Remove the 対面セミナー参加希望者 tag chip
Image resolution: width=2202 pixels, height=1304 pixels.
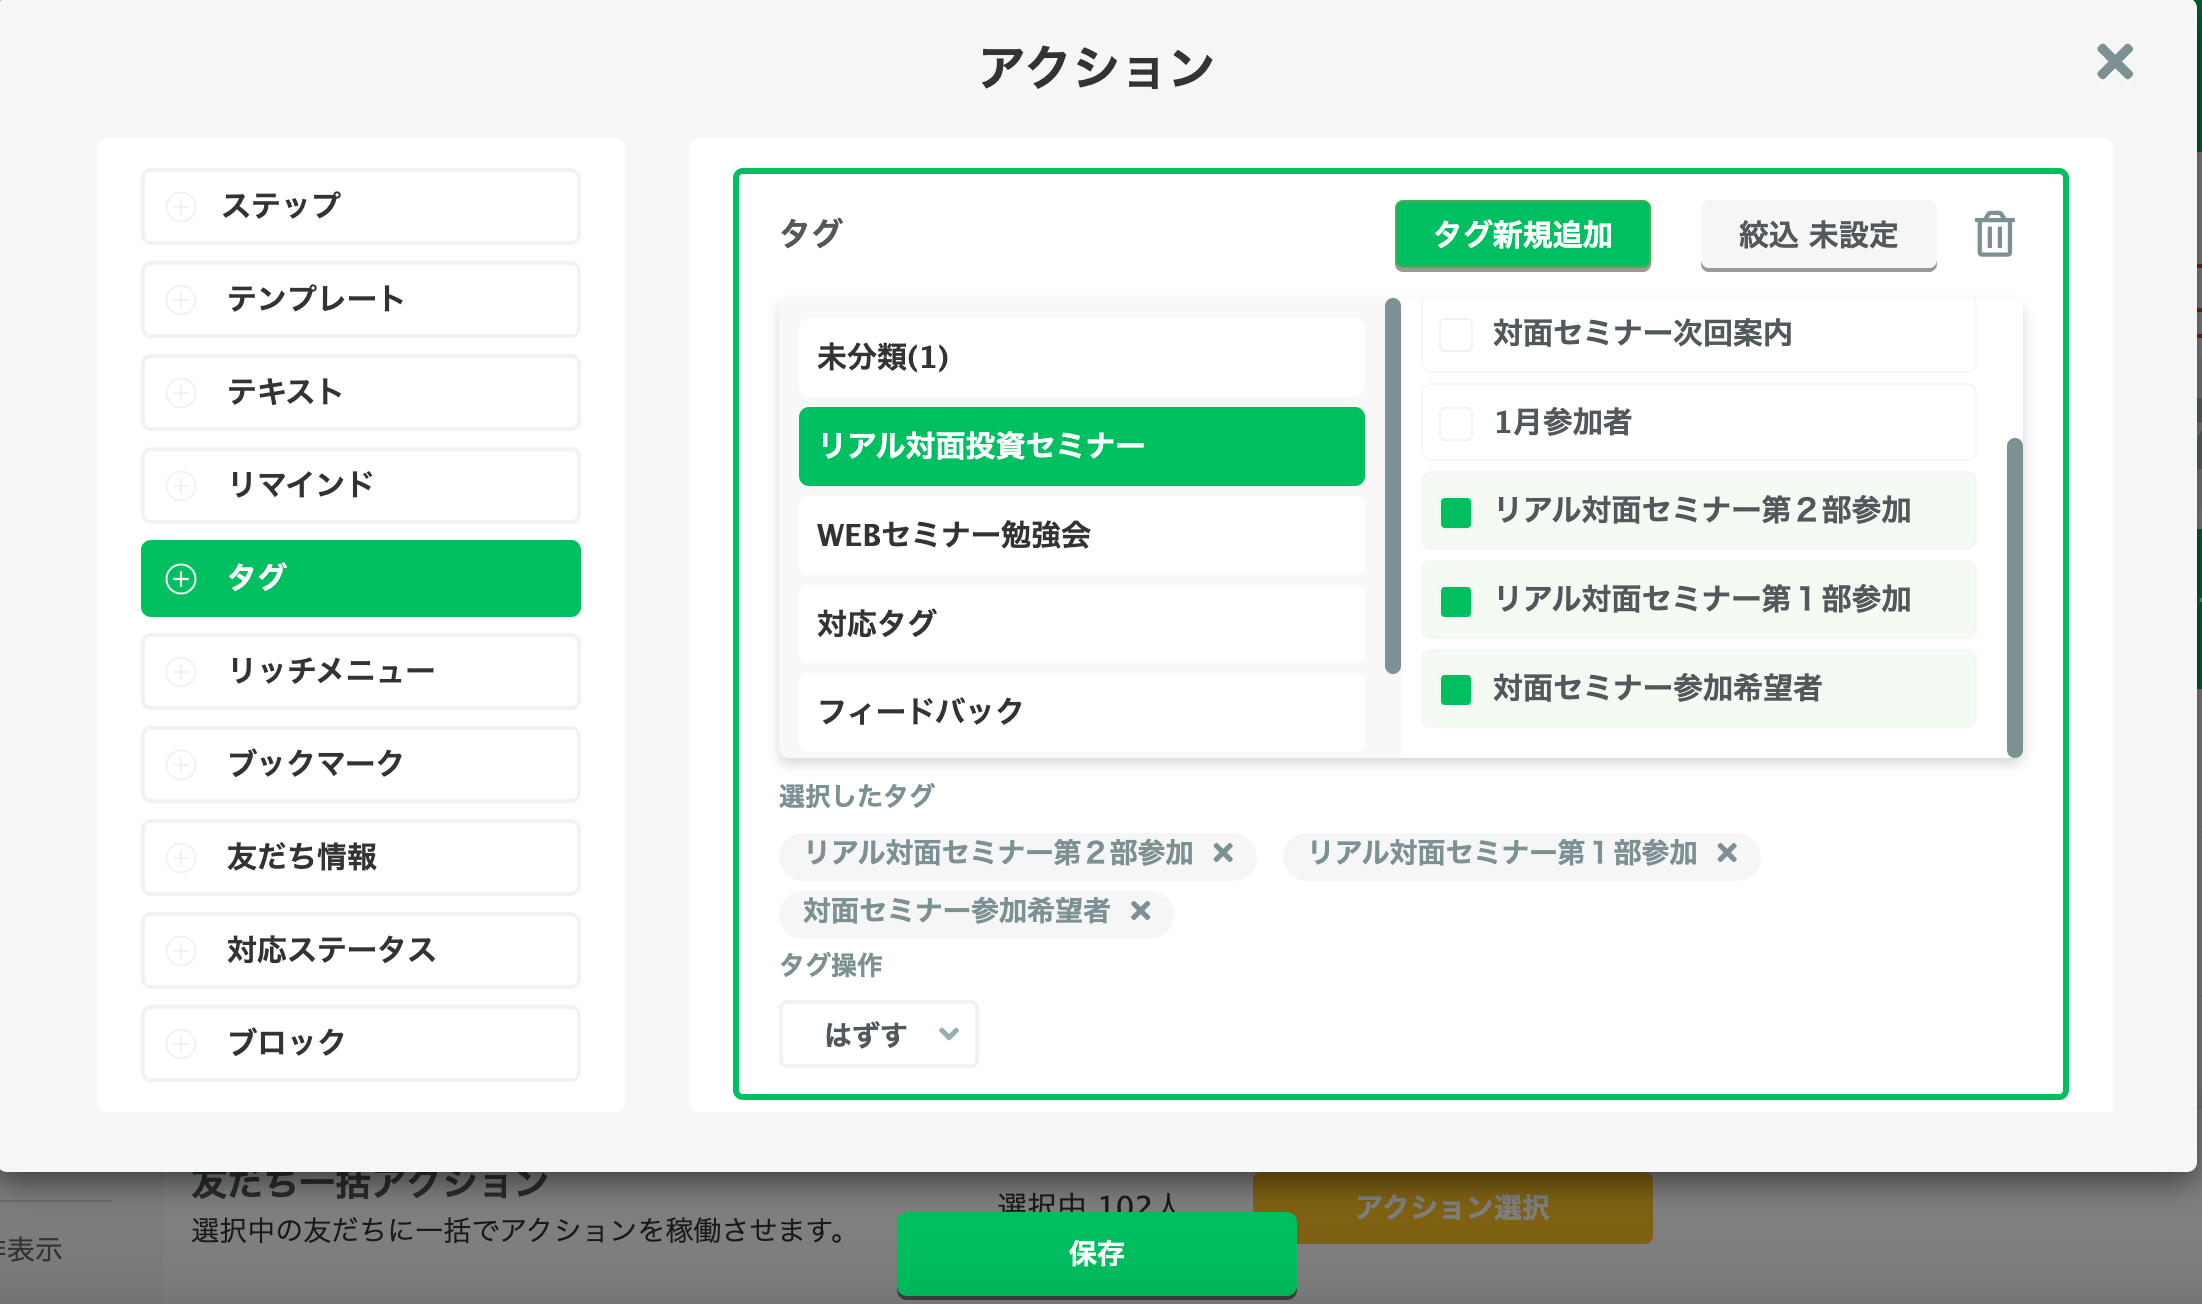1141,913
